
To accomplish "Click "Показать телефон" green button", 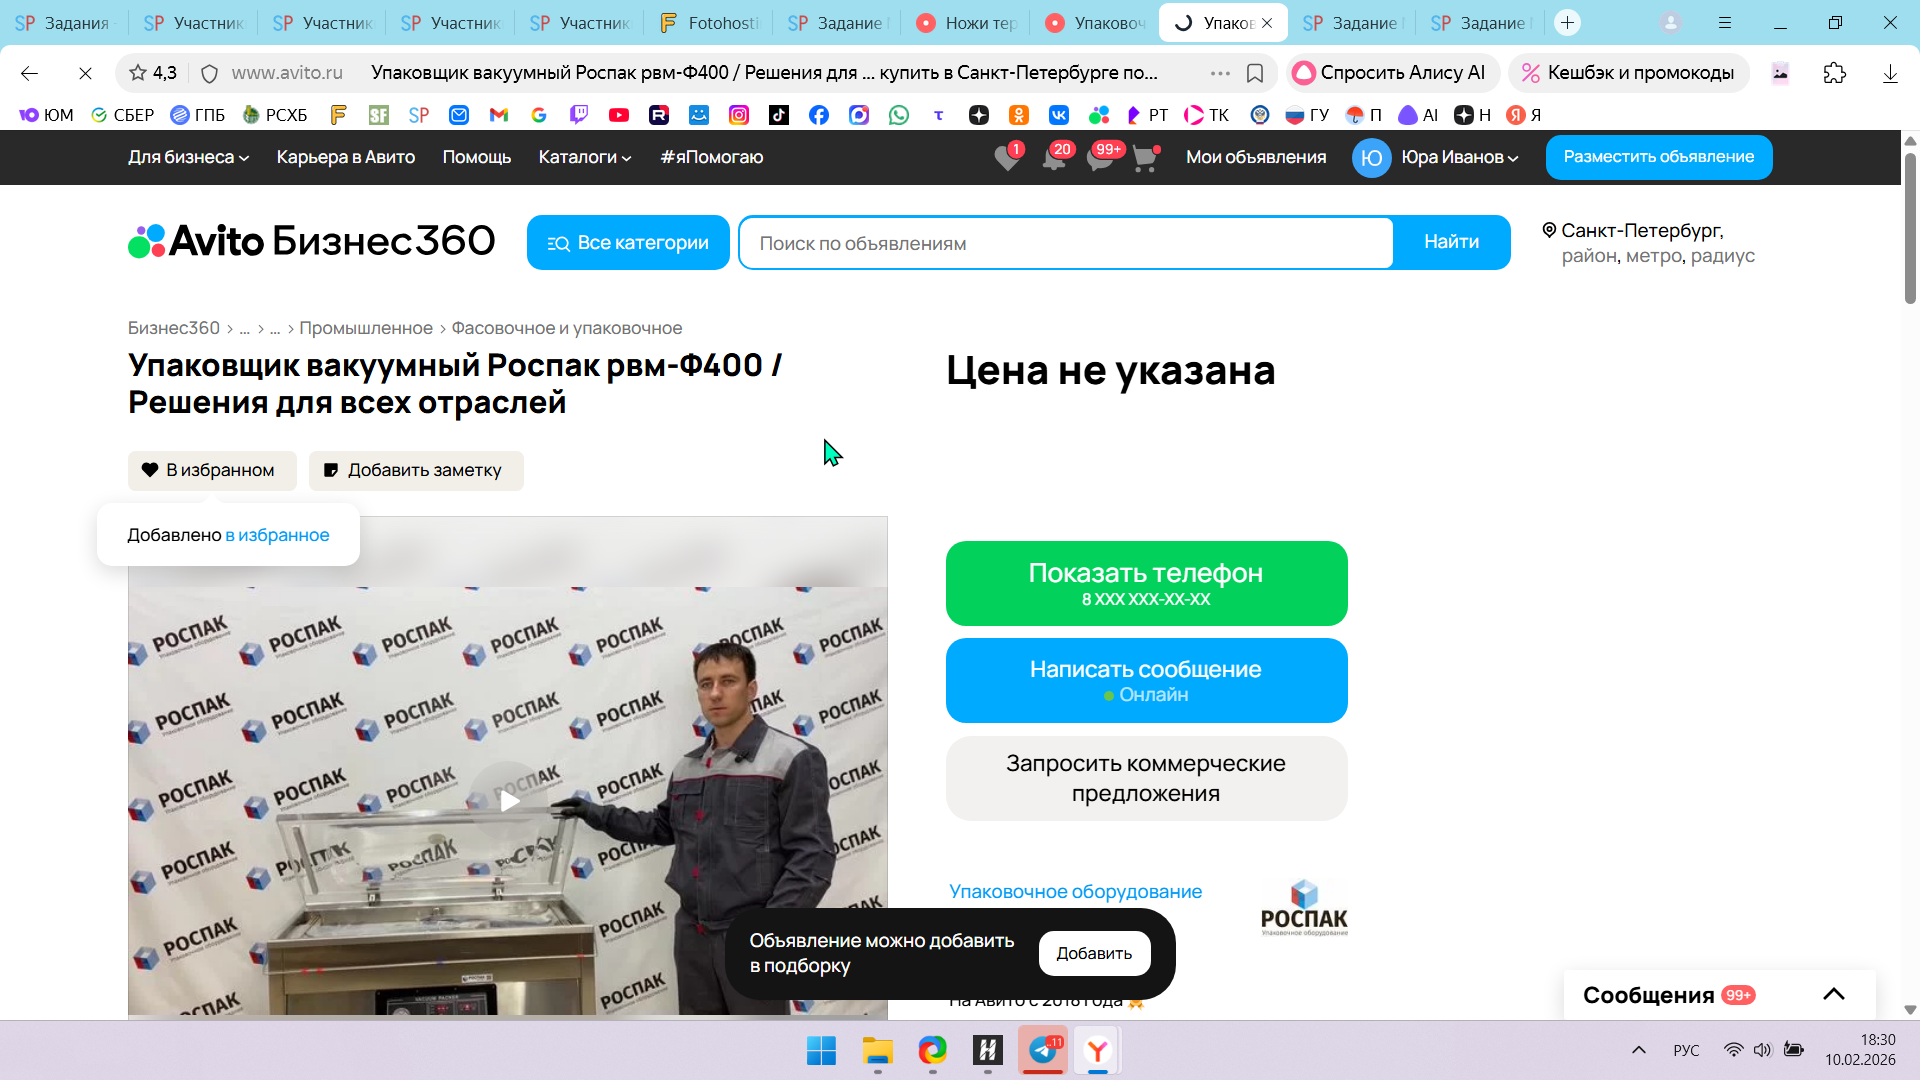I will click(1146, 583).
